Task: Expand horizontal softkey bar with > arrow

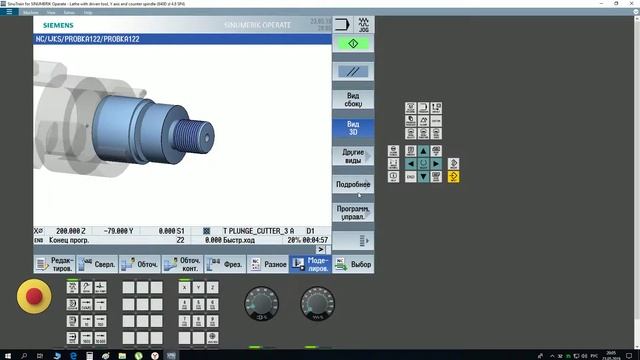Action: pyautogui.click(x=321, y=249)
